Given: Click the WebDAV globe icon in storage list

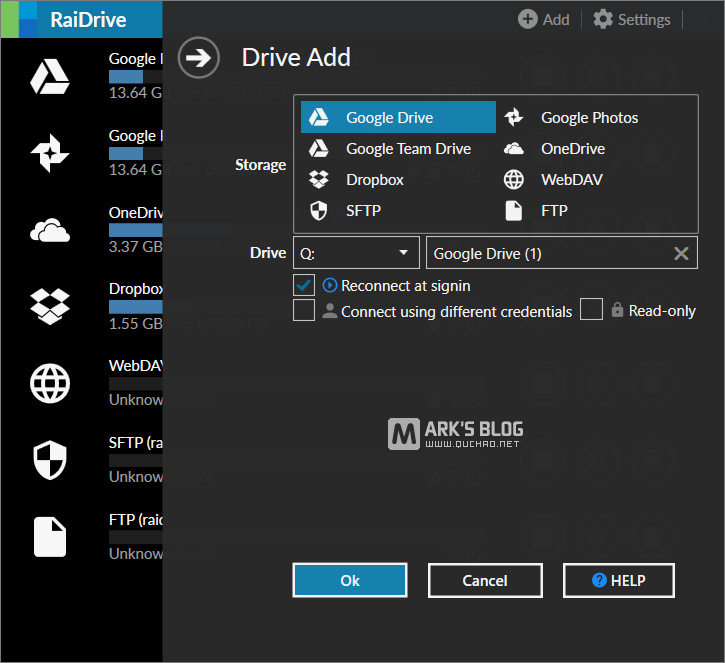Looking at the screenshot, I should click(514, 179).
